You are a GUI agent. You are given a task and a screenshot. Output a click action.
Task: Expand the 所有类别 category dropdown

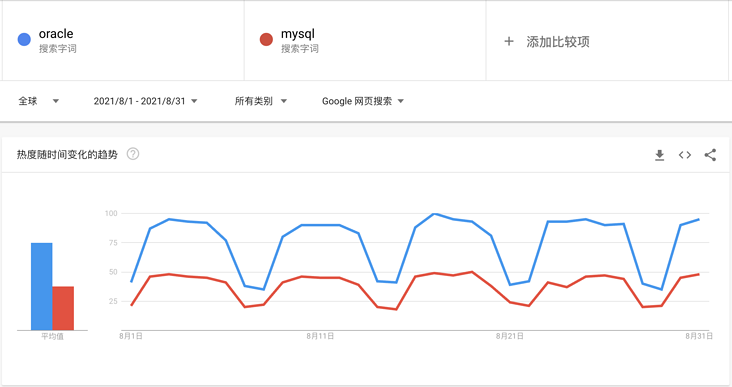pyautogui.click(x=260, y=101)
